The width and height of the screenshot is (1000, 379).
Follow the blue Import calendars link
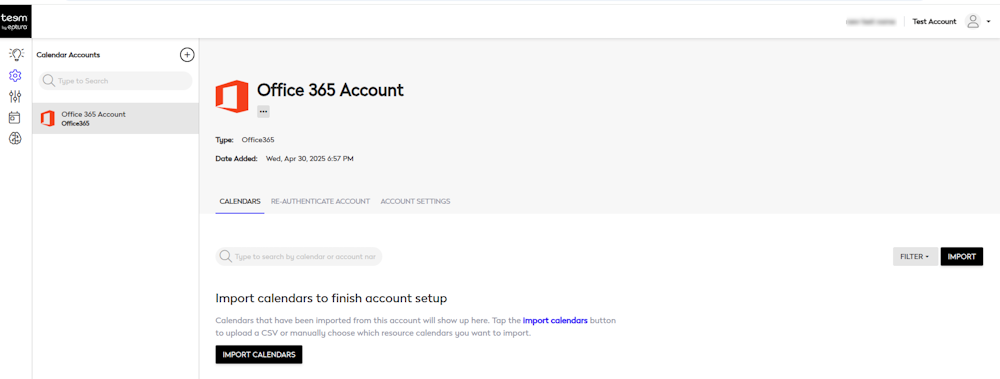tap(555, 320)
